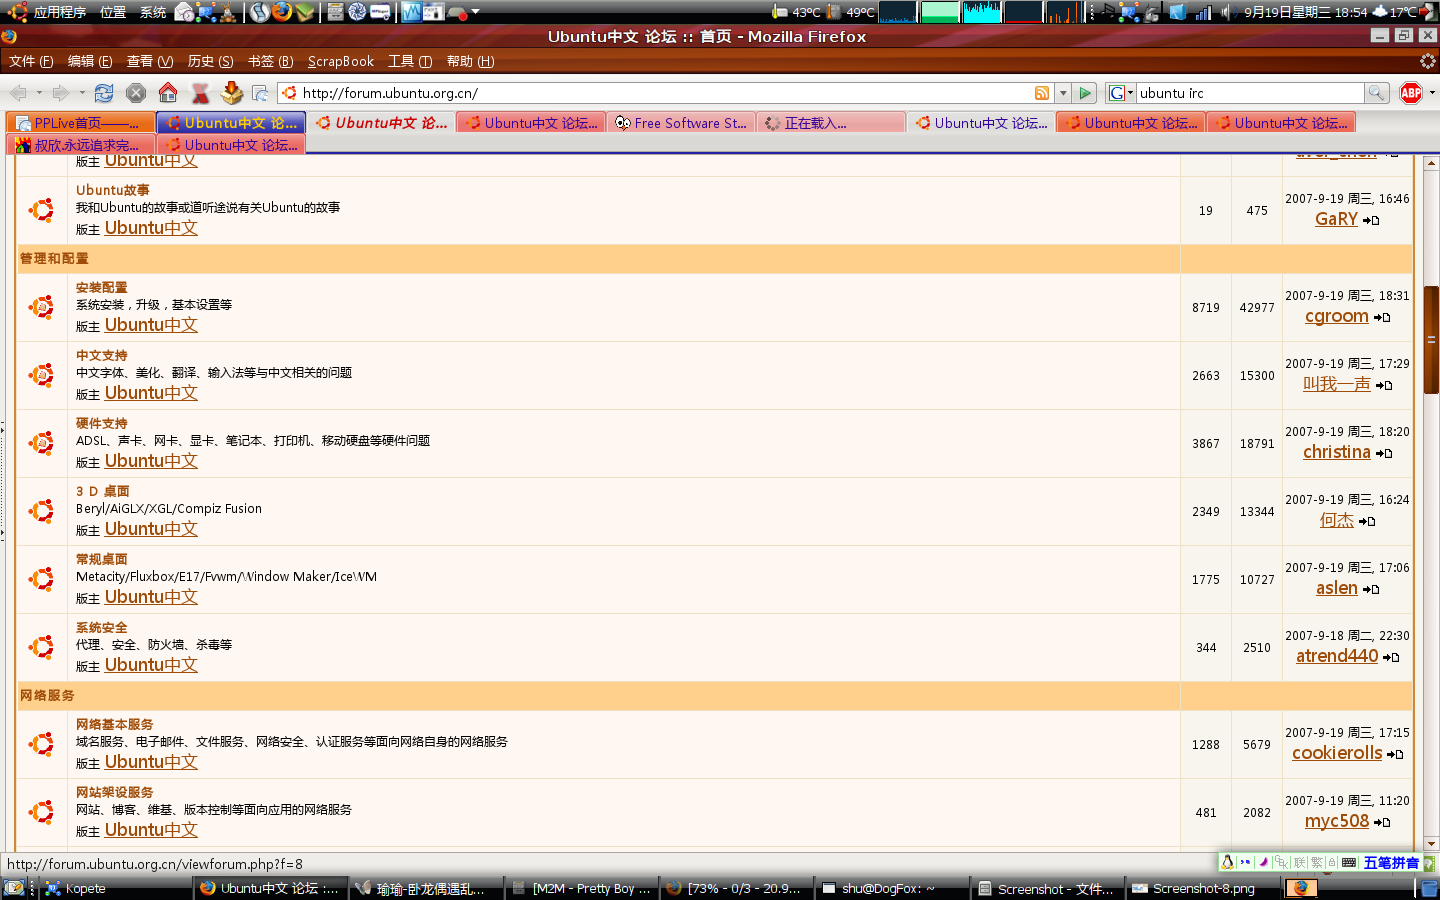Open the Adblock Plus dropdown arrow

[1432, 93]
